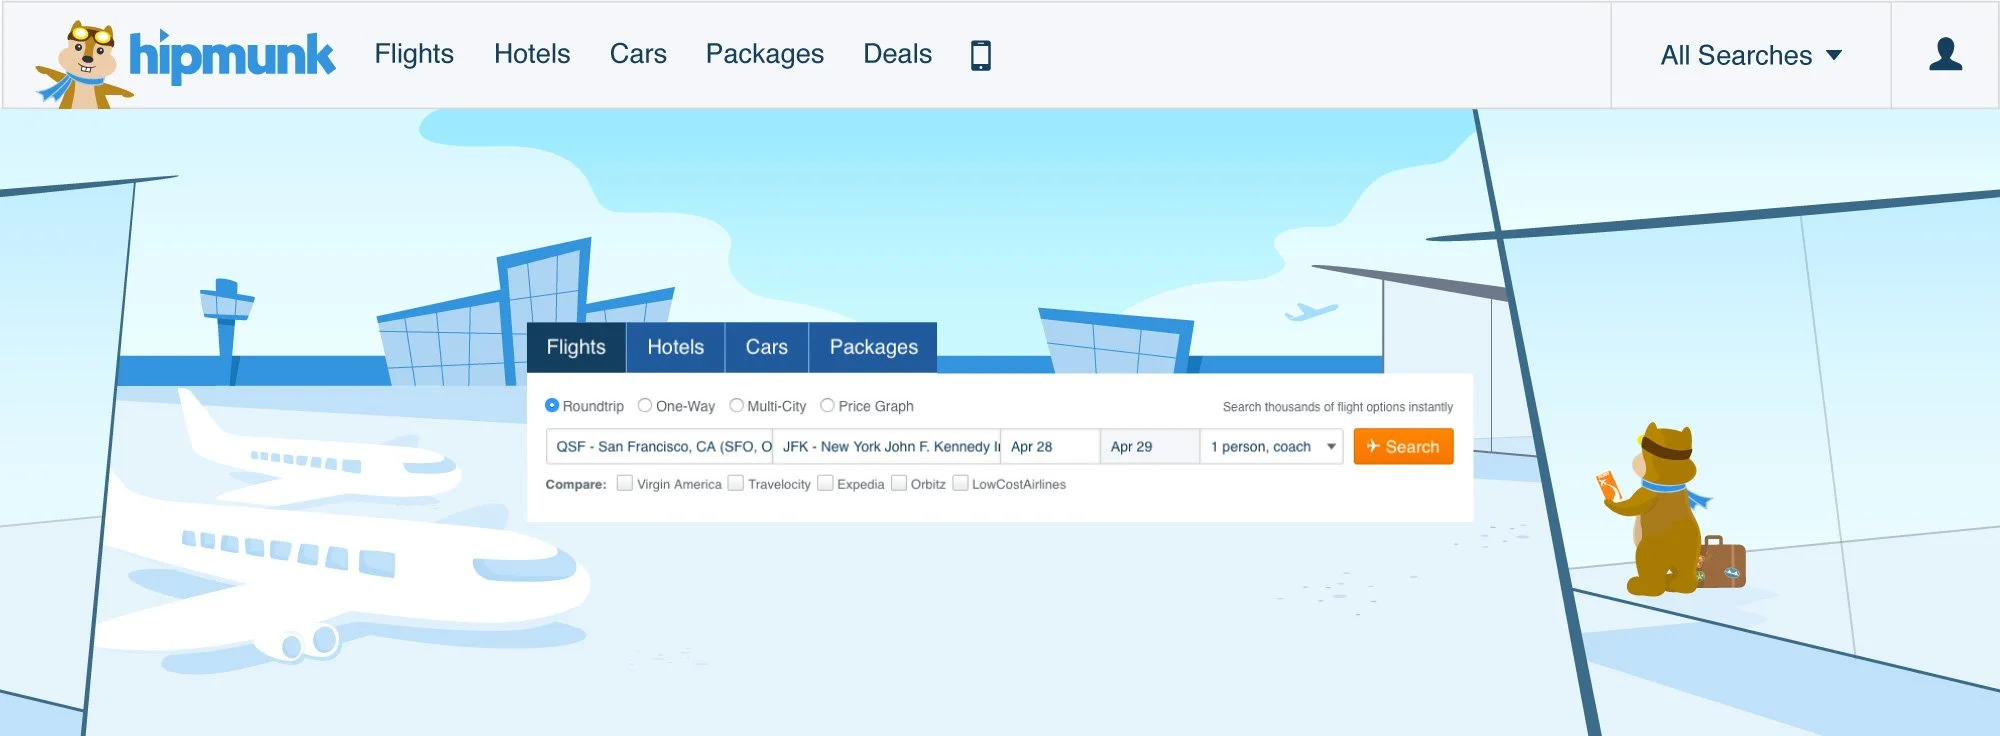
Task: Open Deals in the top navigation
Action: (x=897, y=54)
